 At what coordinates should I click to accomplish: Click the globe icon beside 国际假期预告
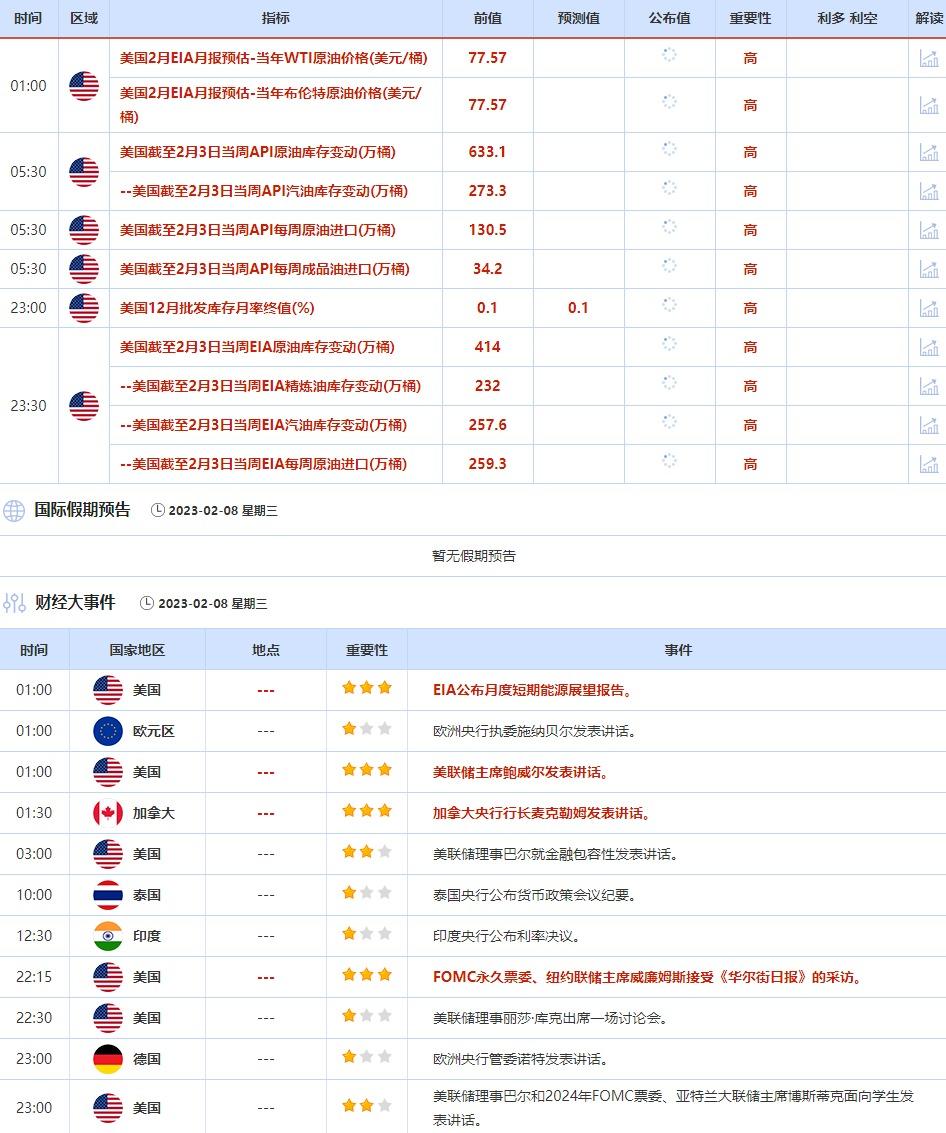click(14, 511)
